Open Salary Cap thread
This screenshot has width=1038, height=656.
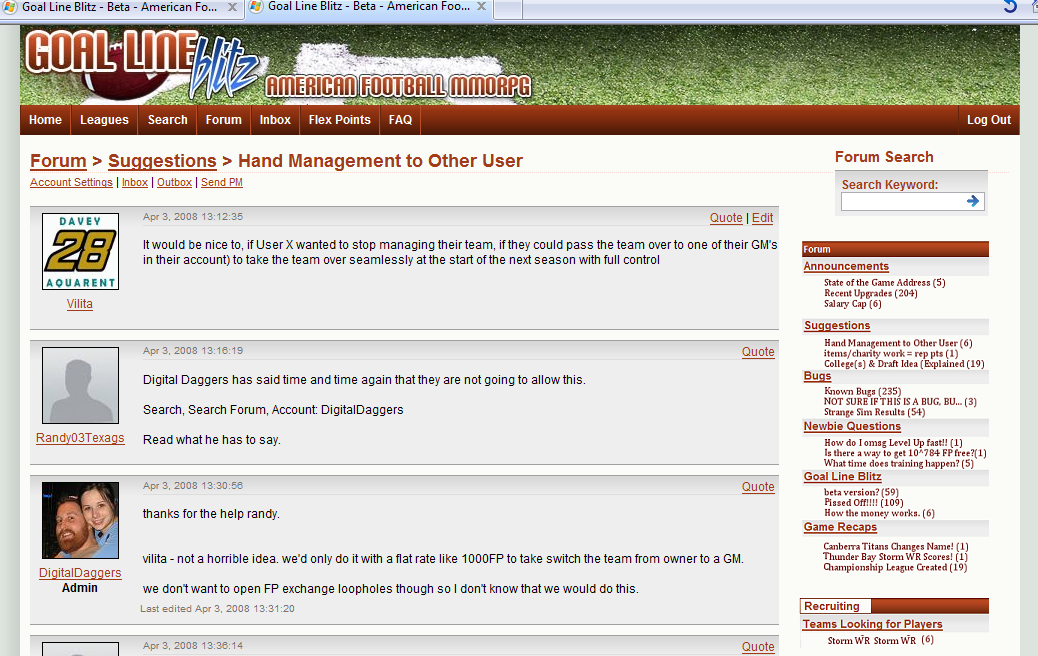853,304
